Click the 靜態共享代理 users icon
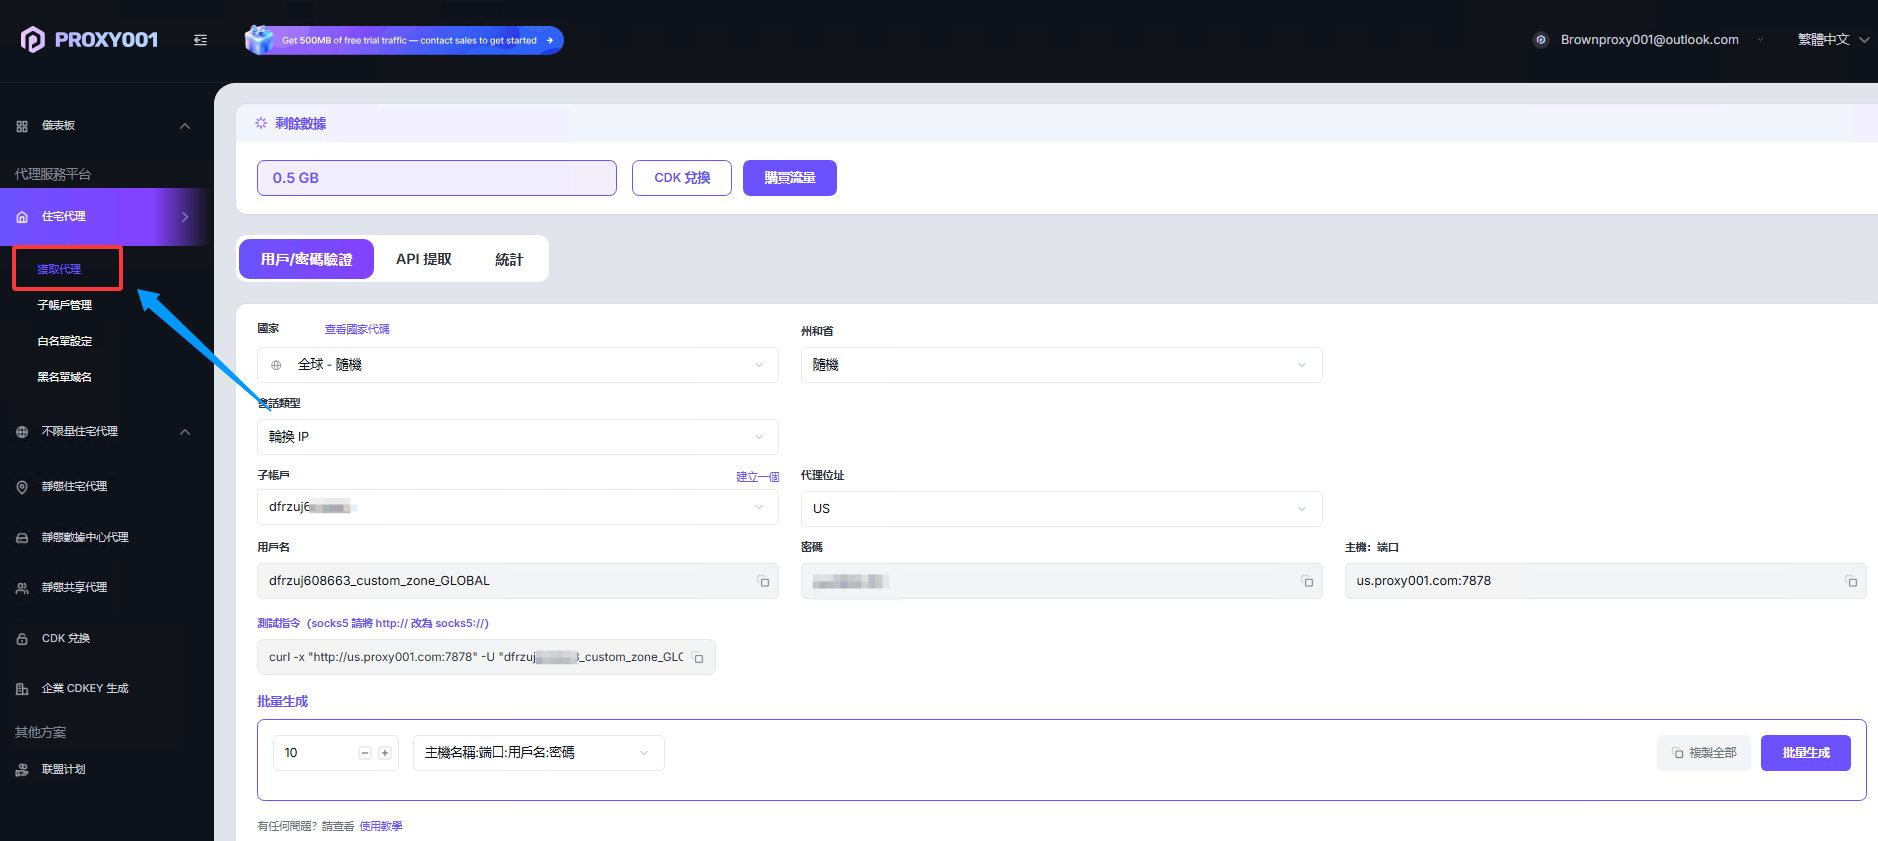The width and height of the screenshot is (1878, 841). click(22, 588)
